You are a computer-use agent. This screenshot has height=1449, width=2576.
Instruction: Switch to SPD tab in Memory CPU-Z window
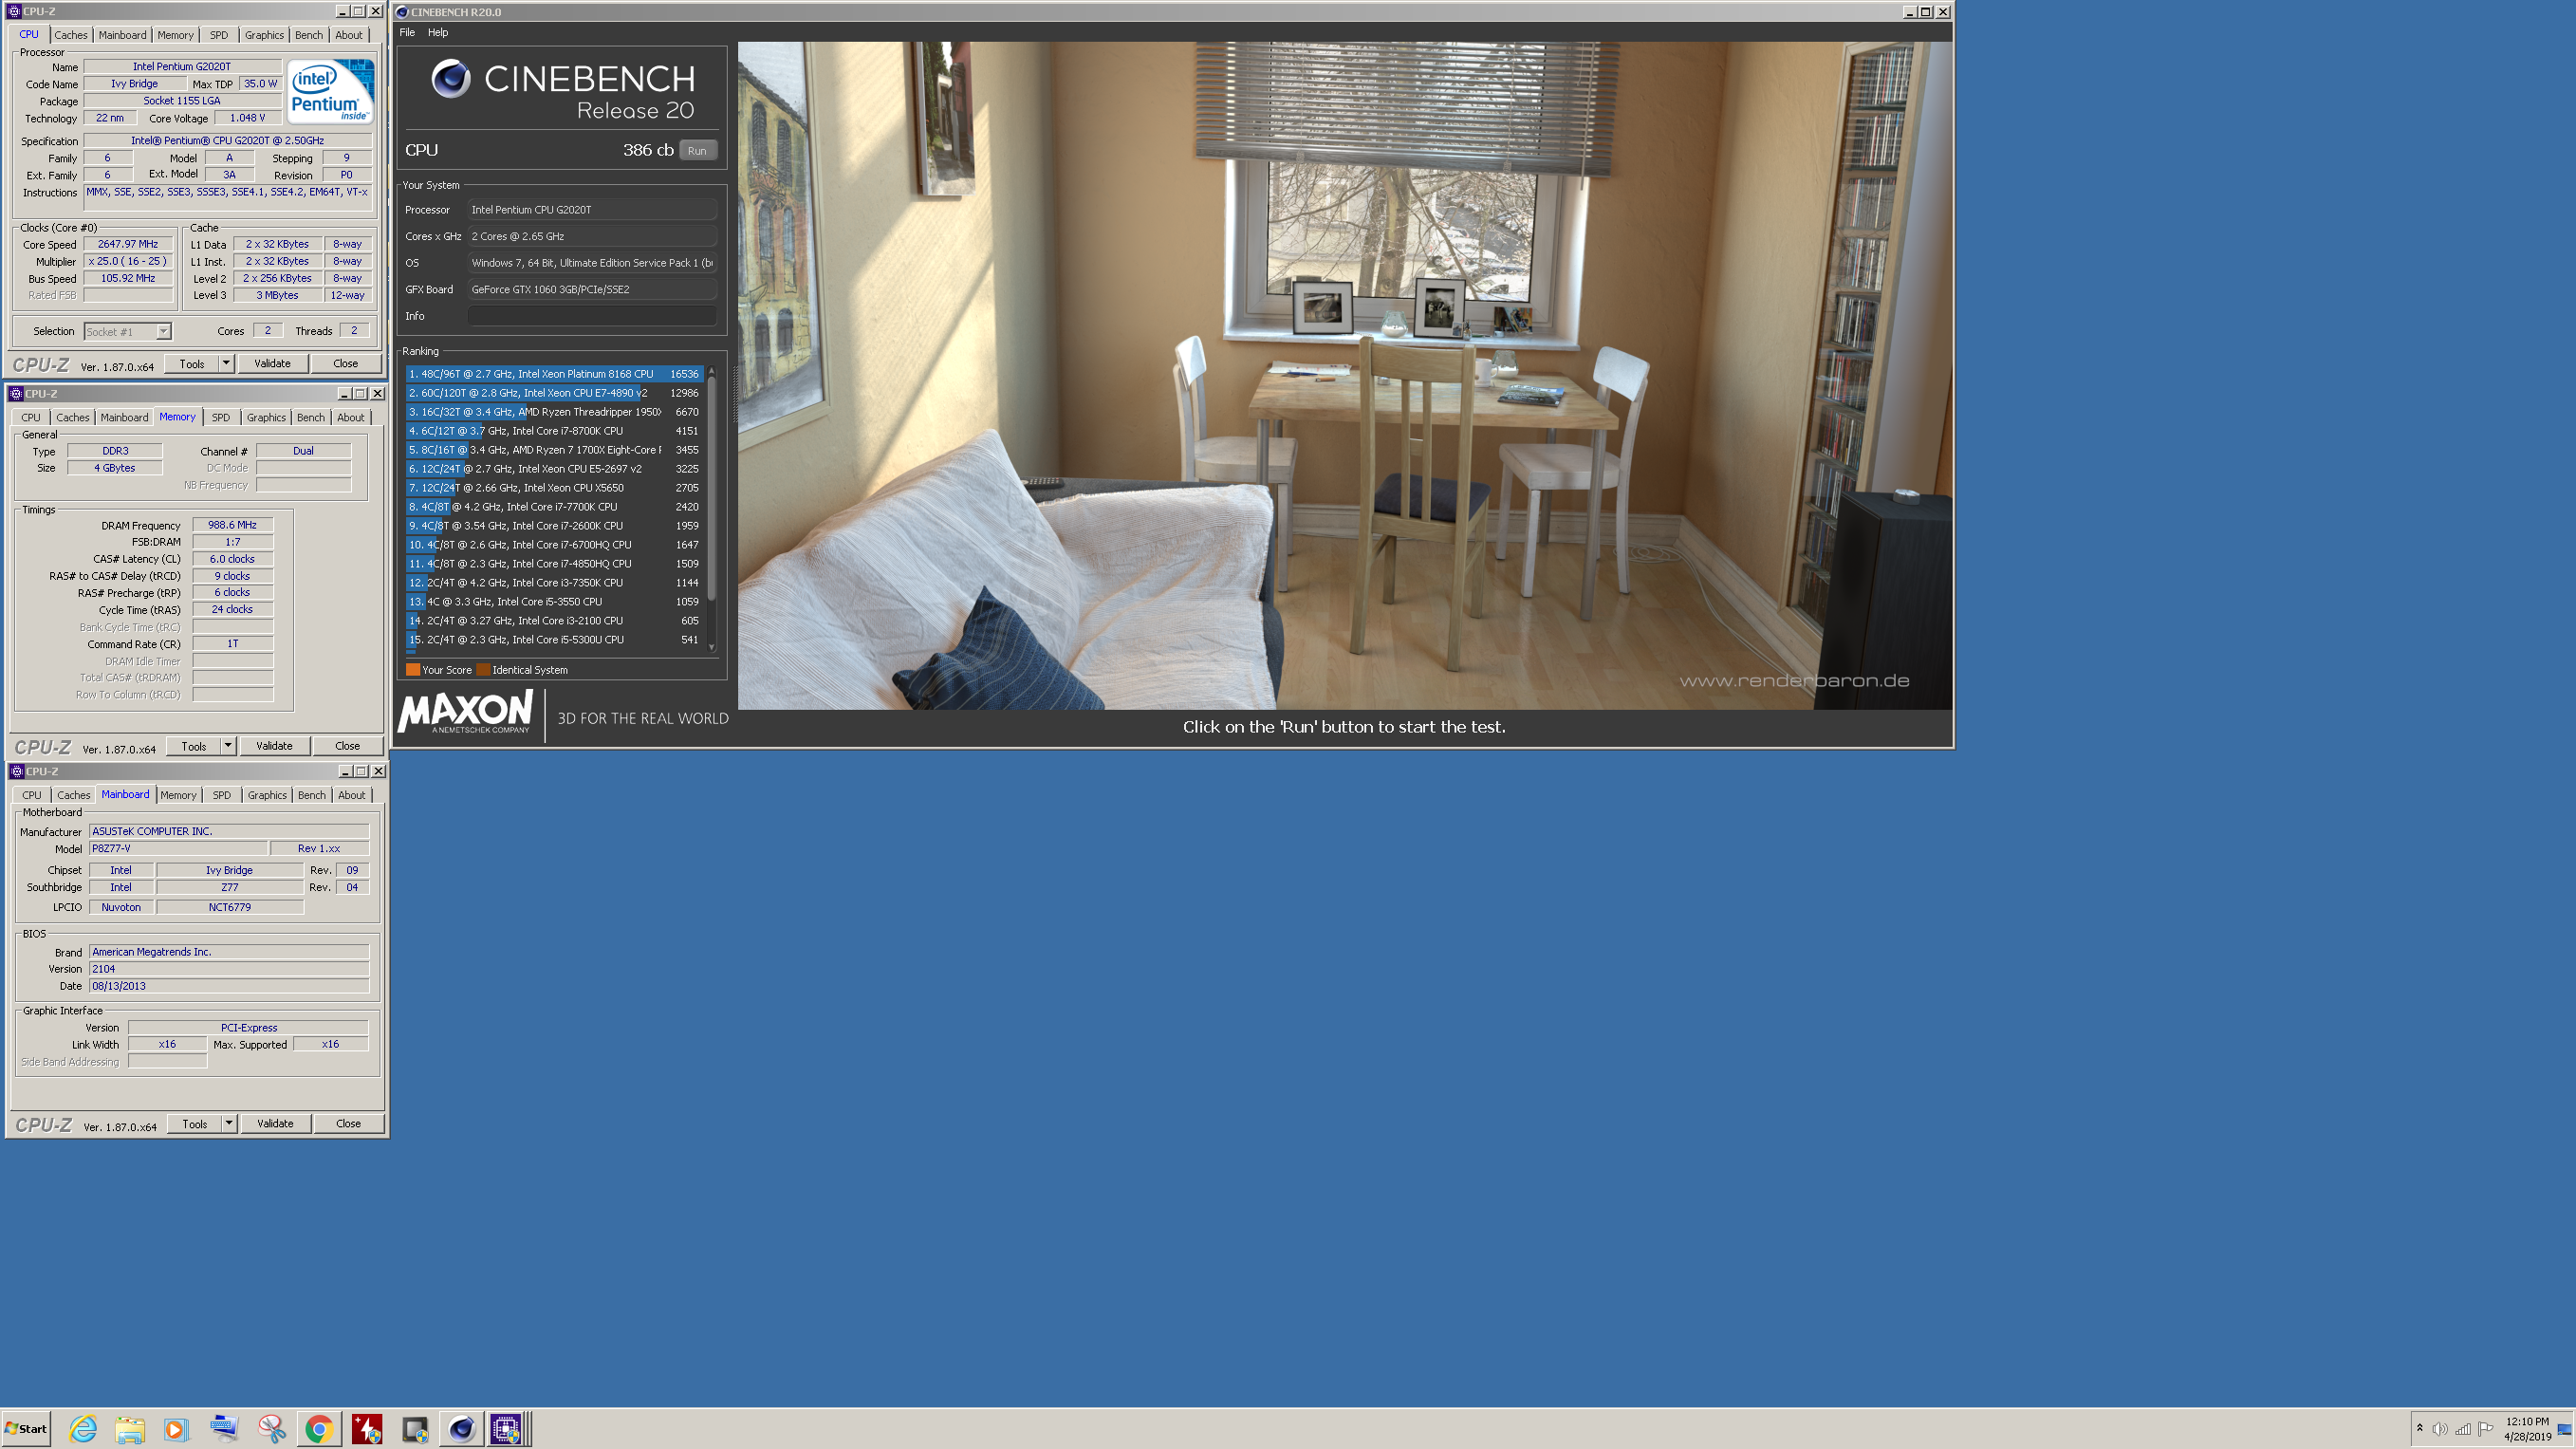(x=221, y=417)
